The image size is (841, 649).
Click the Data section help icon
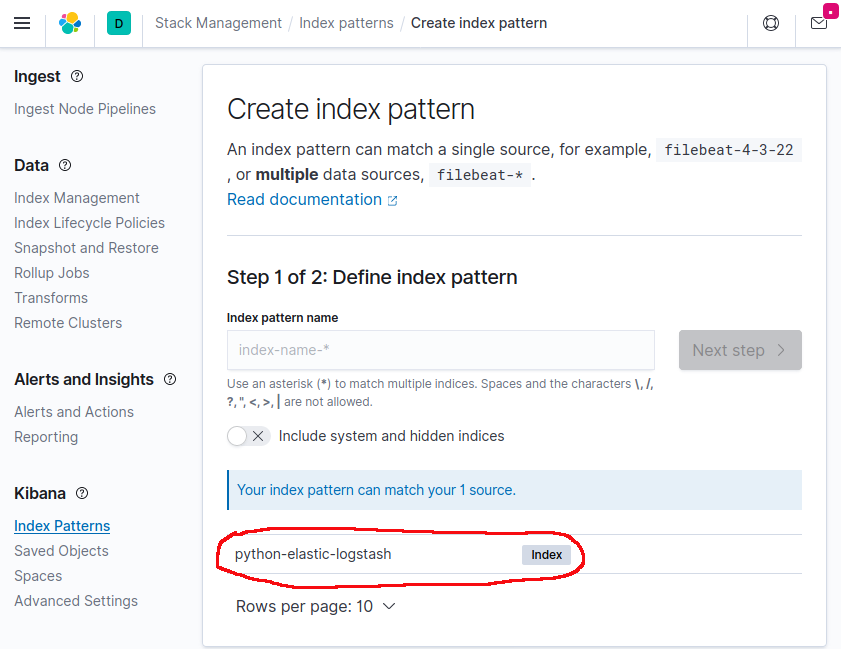tap(66, 166)
